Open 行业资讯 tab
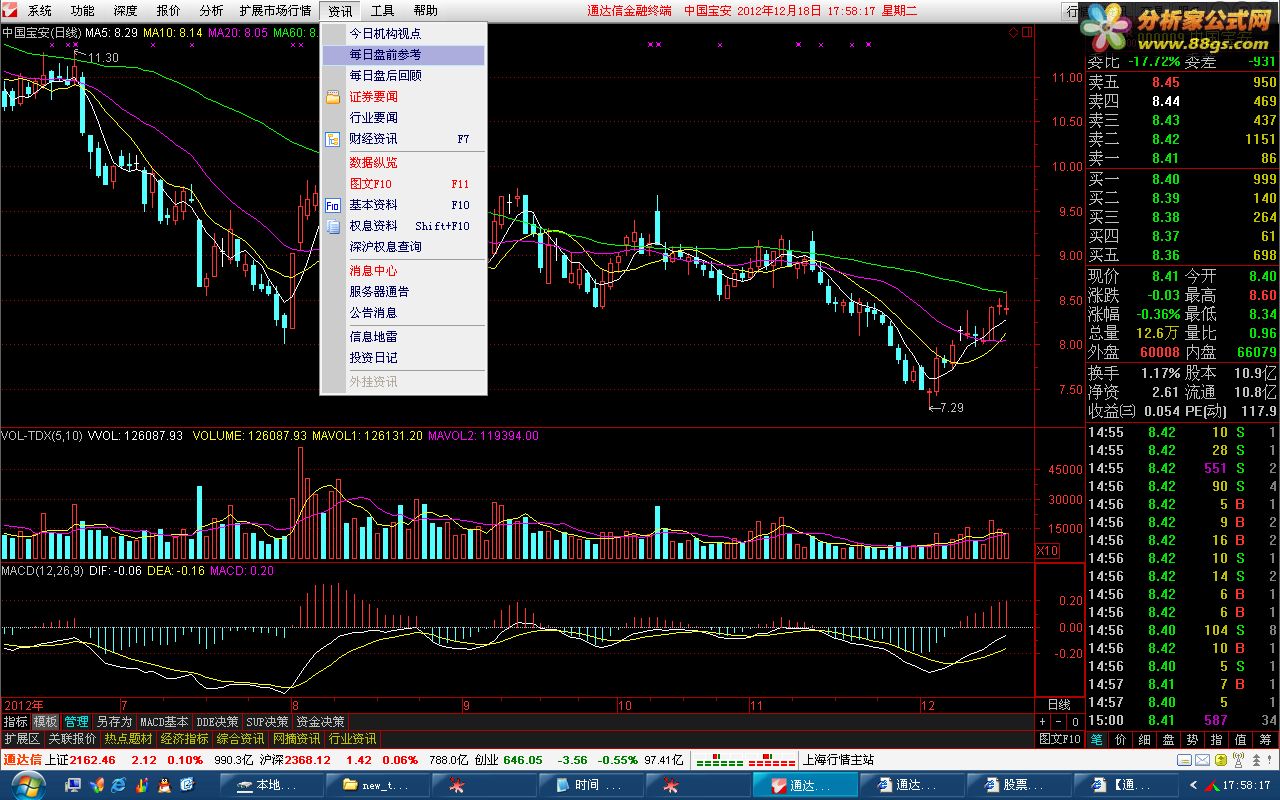 pos(352,739)
